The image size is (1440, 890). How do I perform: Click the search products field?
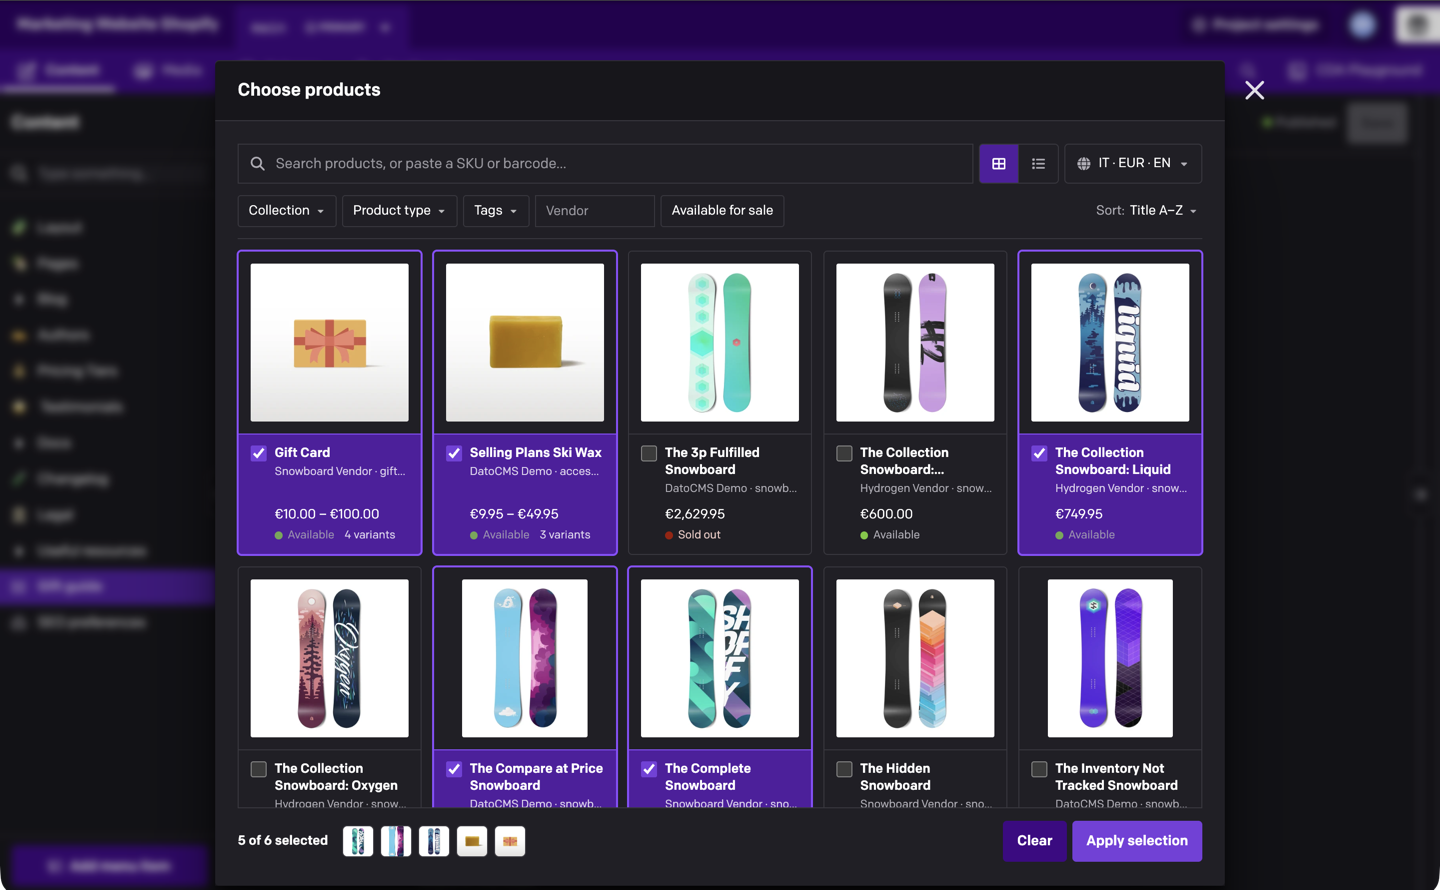click(605, 164)
